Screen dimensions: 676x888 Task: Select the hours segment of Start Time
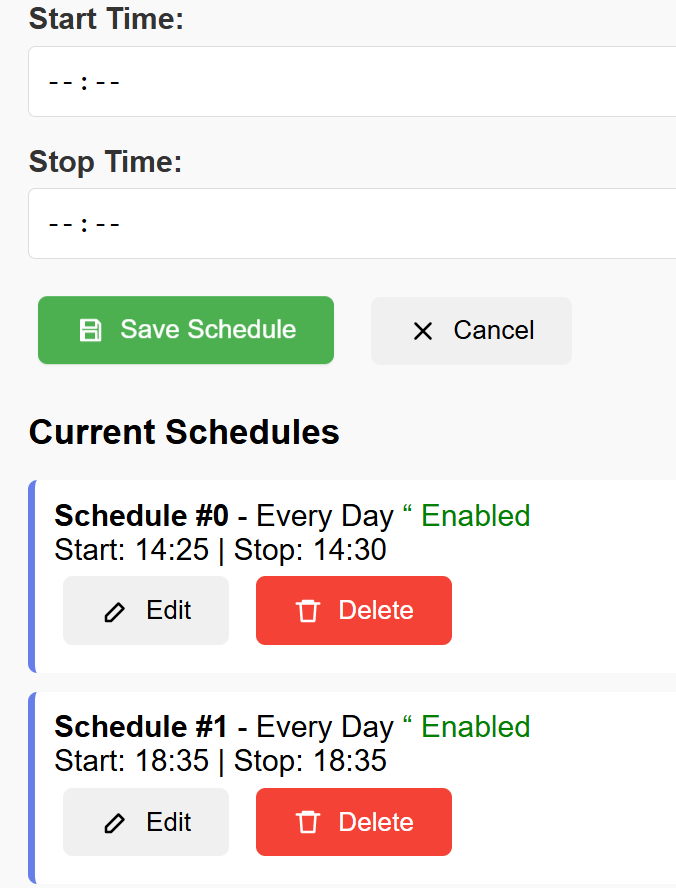click(x=61, y=83)
